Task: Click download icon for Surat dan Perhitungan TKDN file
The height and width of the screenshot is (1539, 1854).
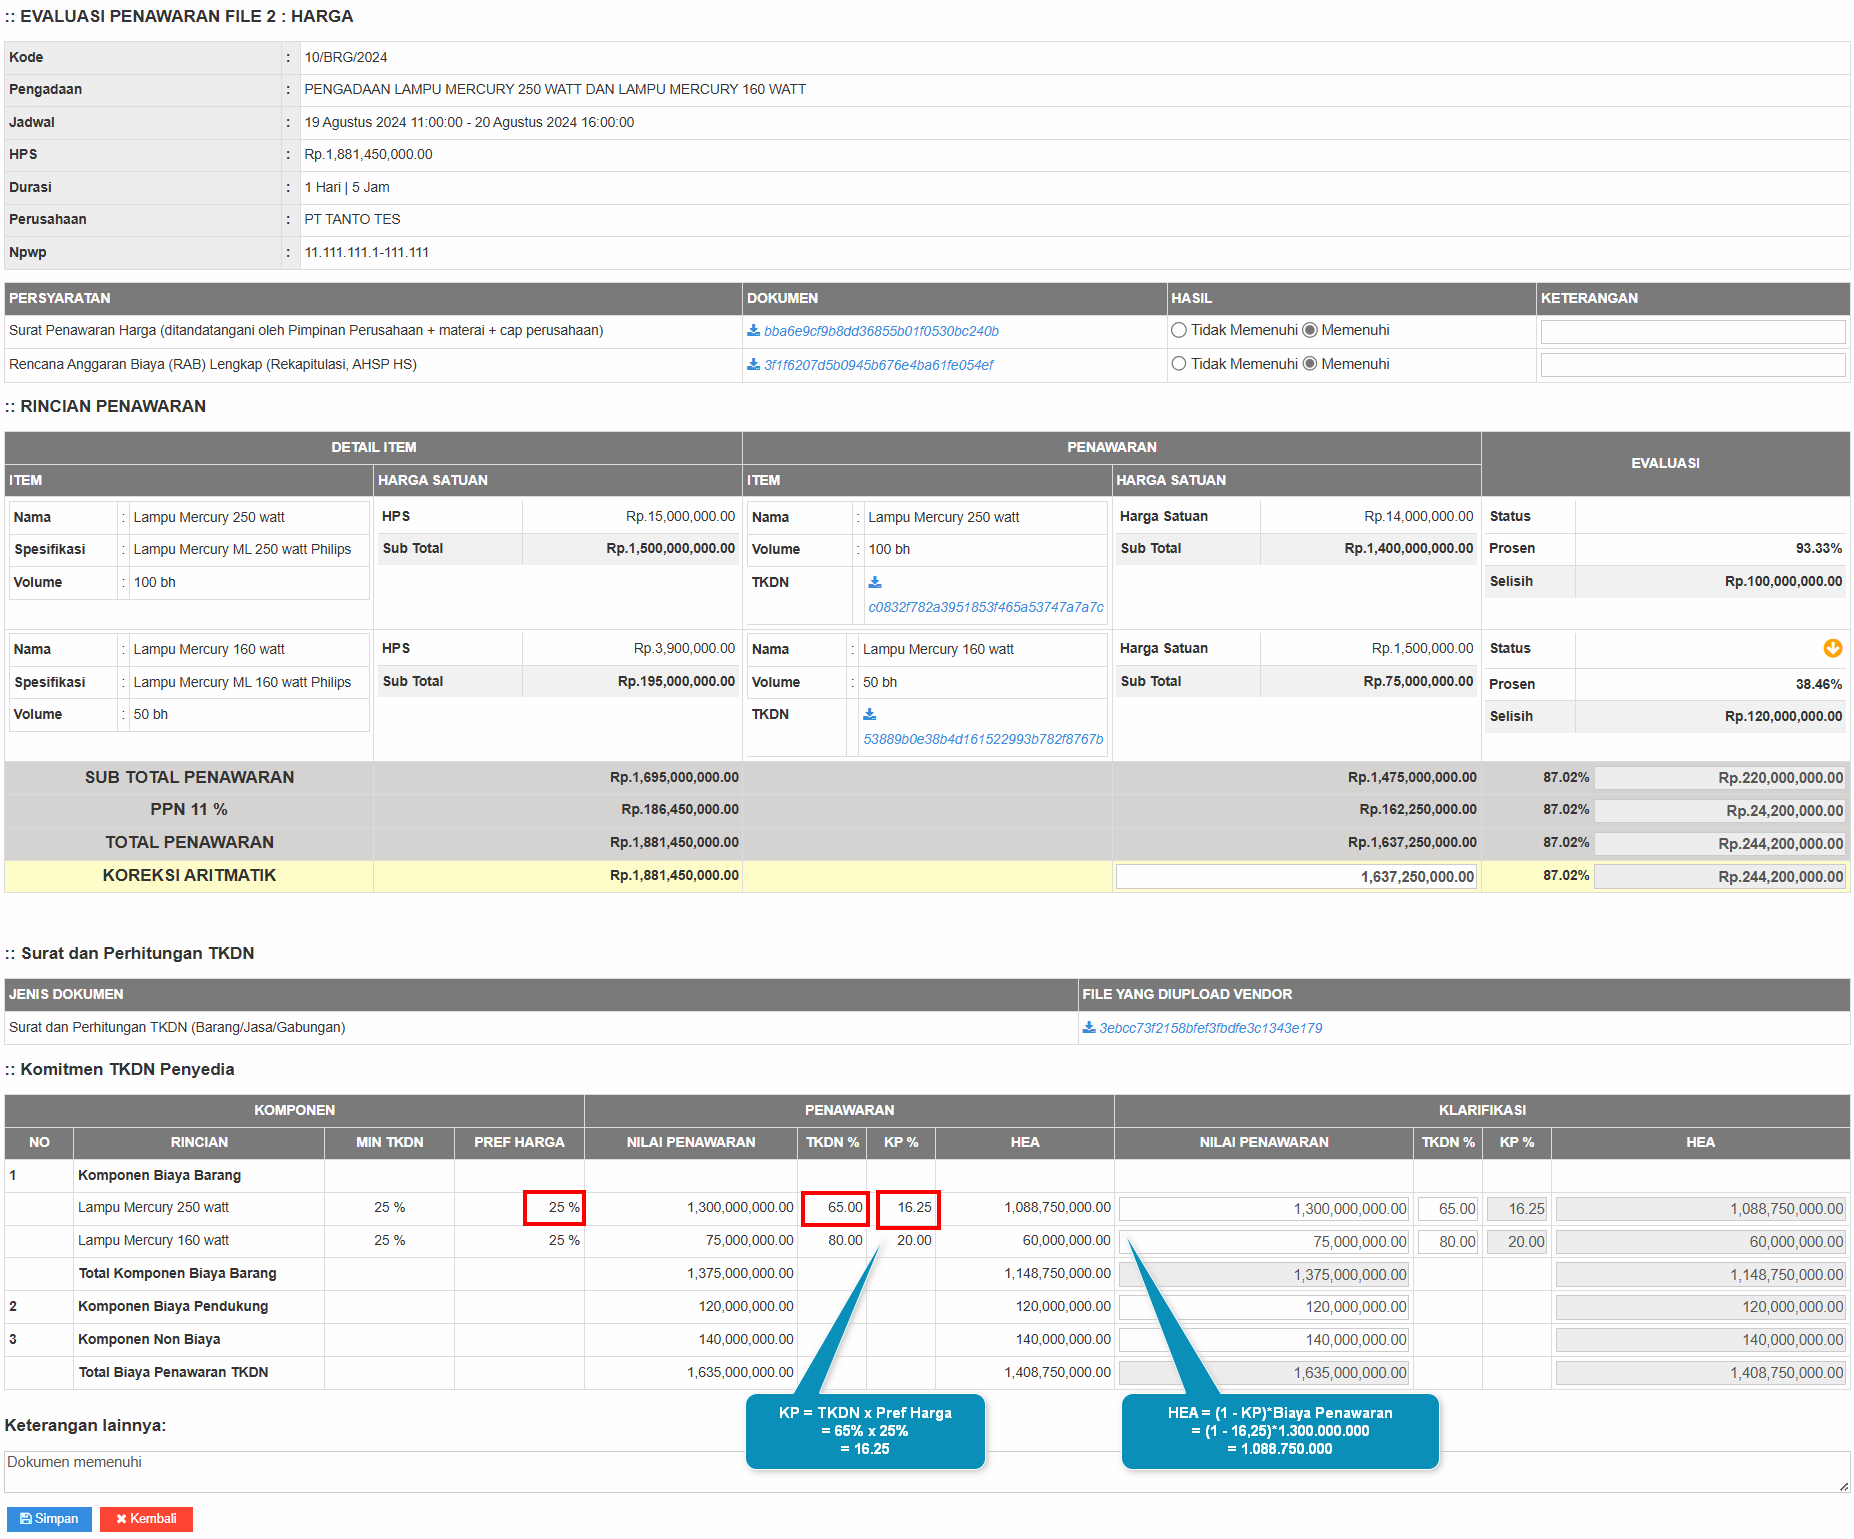Action: pyautogui.click(x=1089, y=1028)
